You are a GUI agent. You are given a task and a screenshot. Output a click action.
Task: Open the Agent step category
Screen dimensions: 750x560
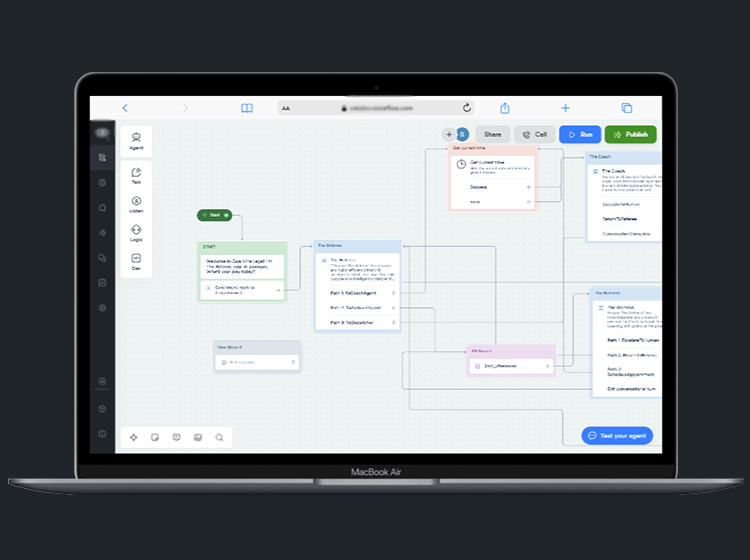(136, 141)
